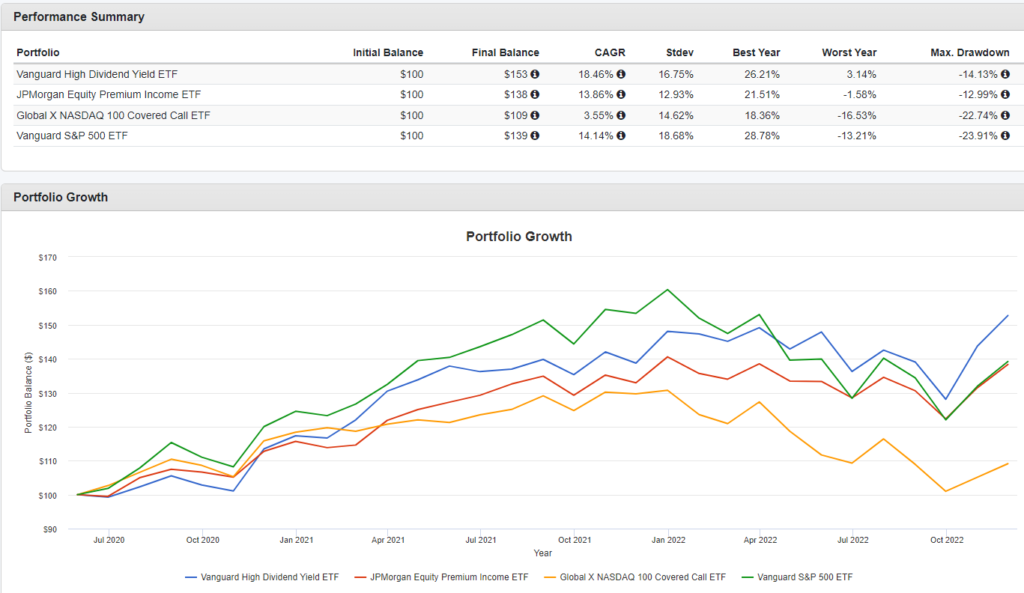Click the Final Balance column header

click(x=505, y=52)
